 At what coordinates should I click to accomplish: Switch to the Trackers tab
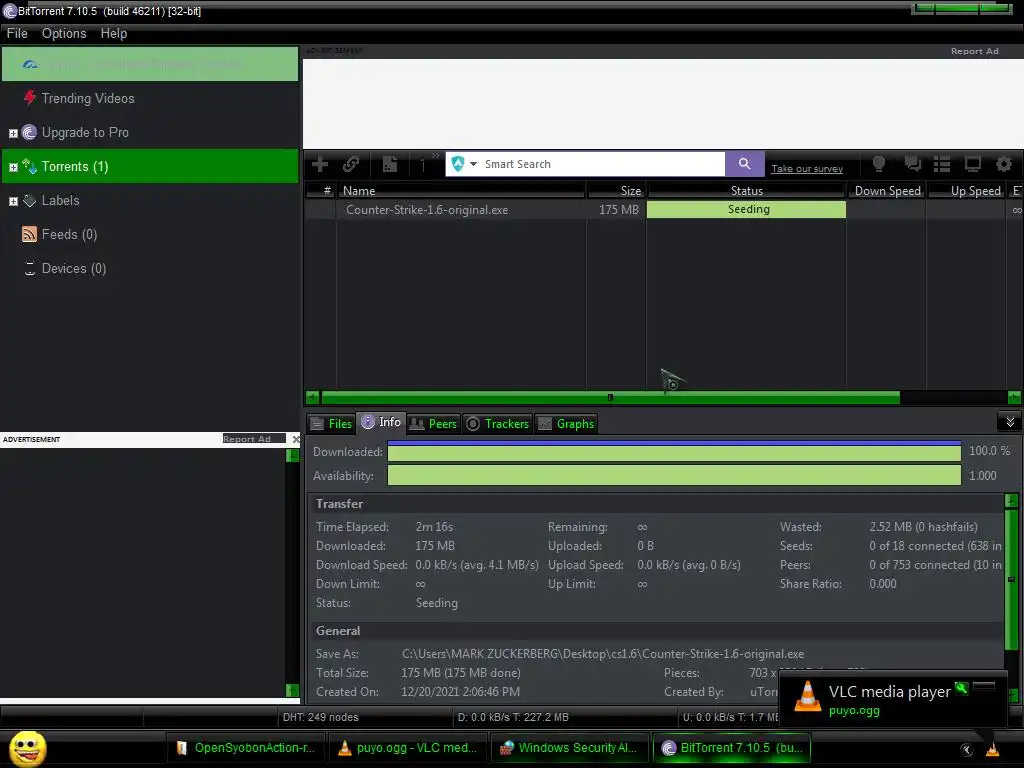(x=498, y=424)
